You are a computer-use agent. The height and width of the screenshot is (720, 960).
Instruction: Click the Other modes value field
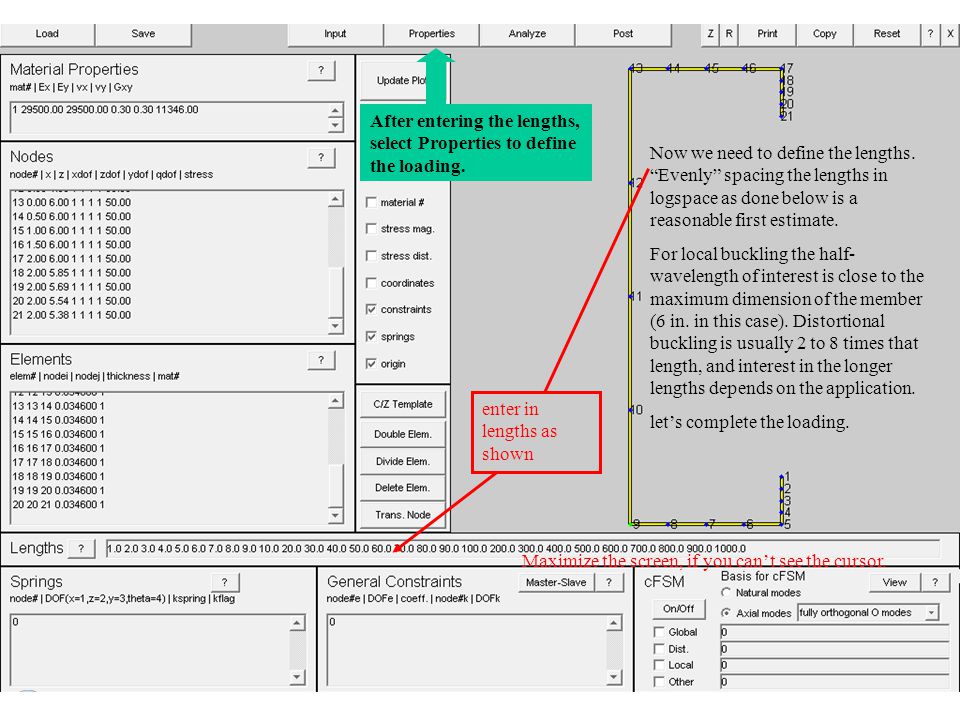834,682
